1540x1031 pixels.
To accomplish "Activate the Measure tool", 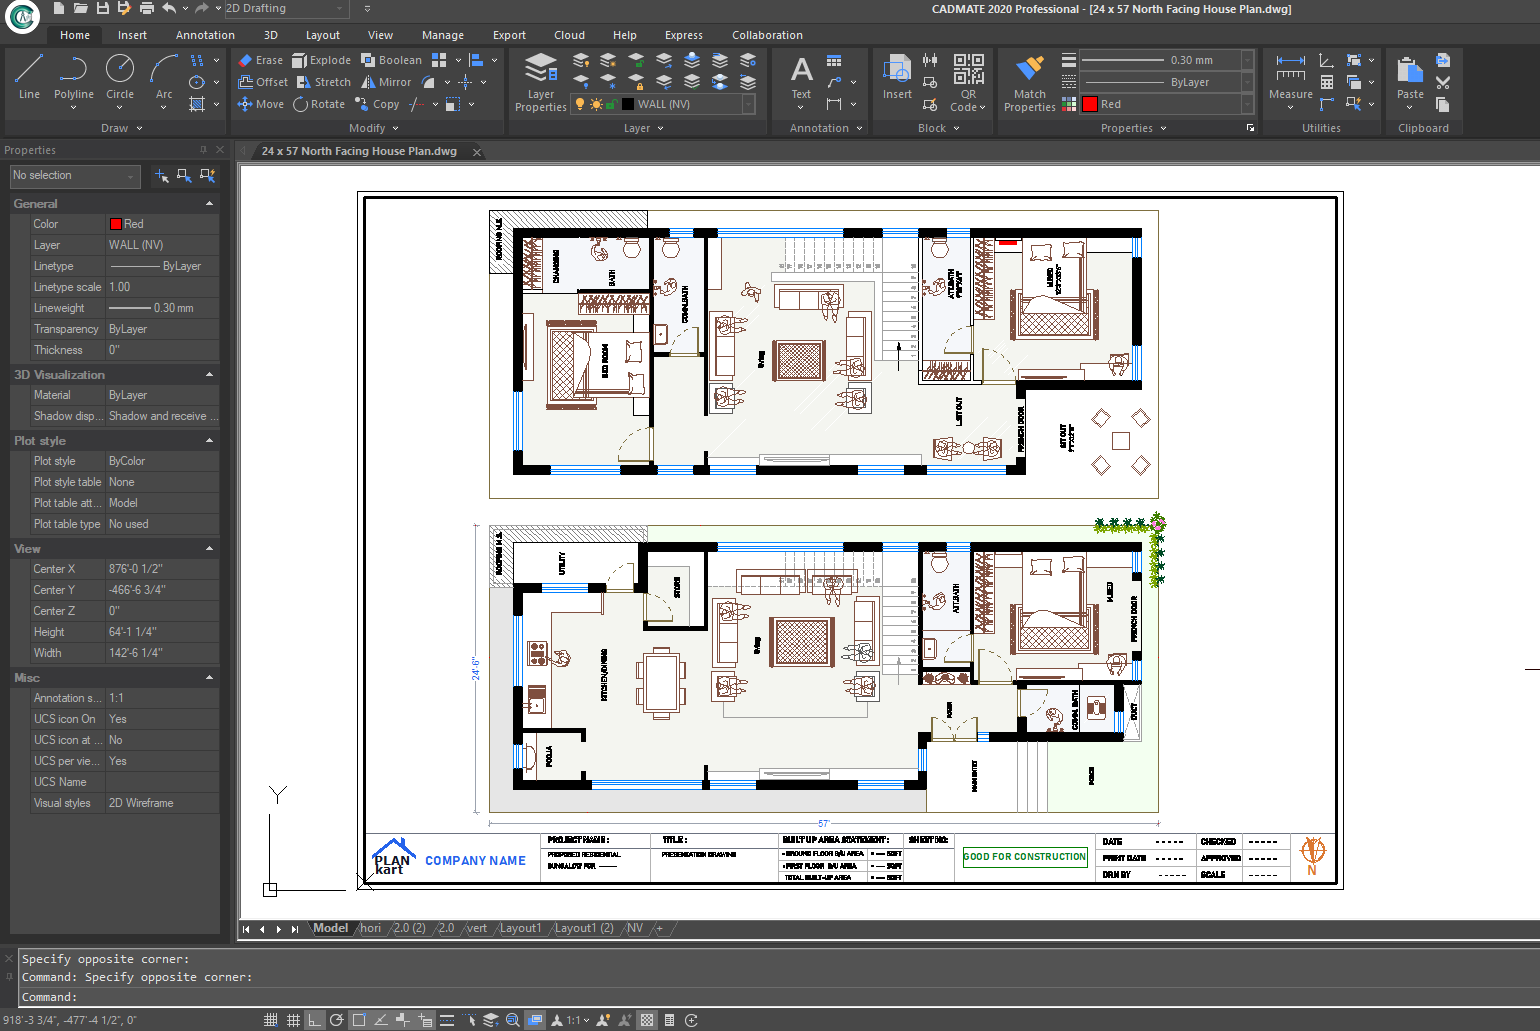I will click(1290, 77).
